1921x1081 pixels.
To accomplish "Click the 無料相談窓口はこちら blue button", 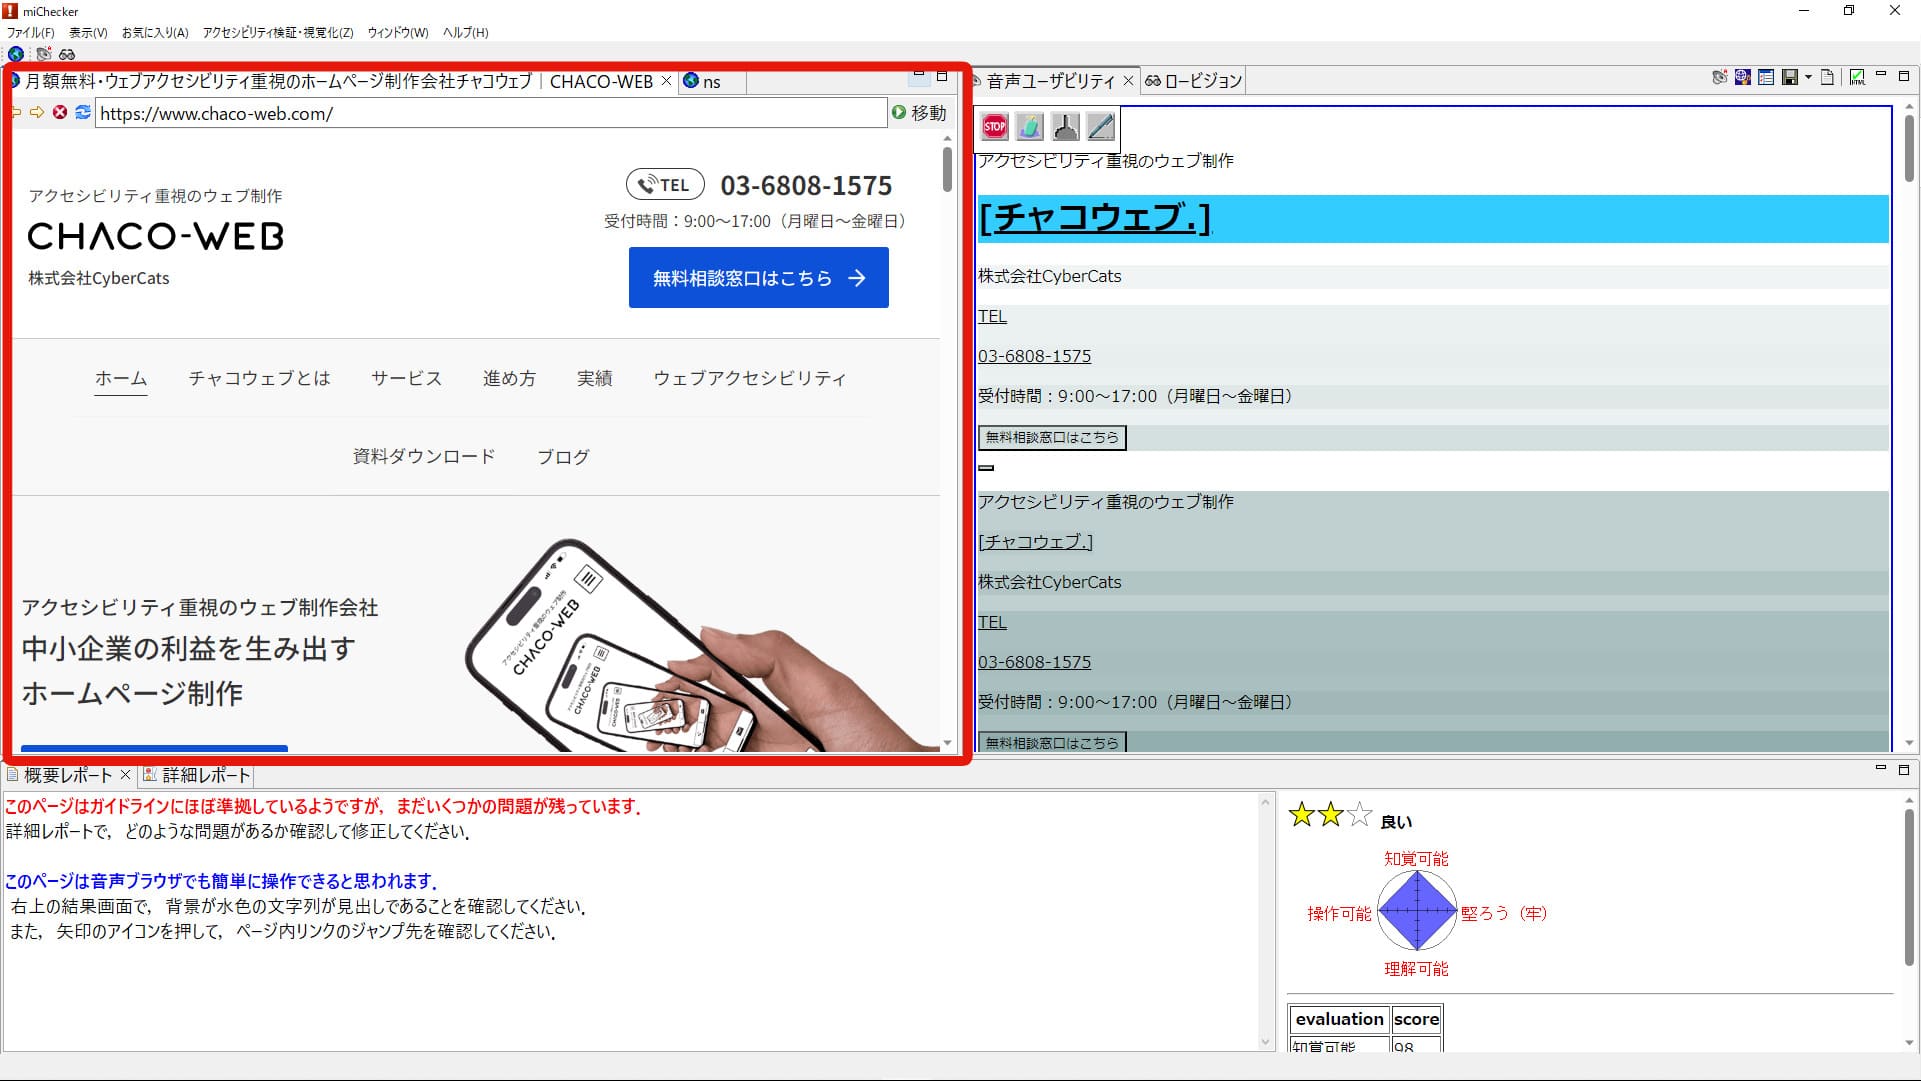I will pos(758,278).
